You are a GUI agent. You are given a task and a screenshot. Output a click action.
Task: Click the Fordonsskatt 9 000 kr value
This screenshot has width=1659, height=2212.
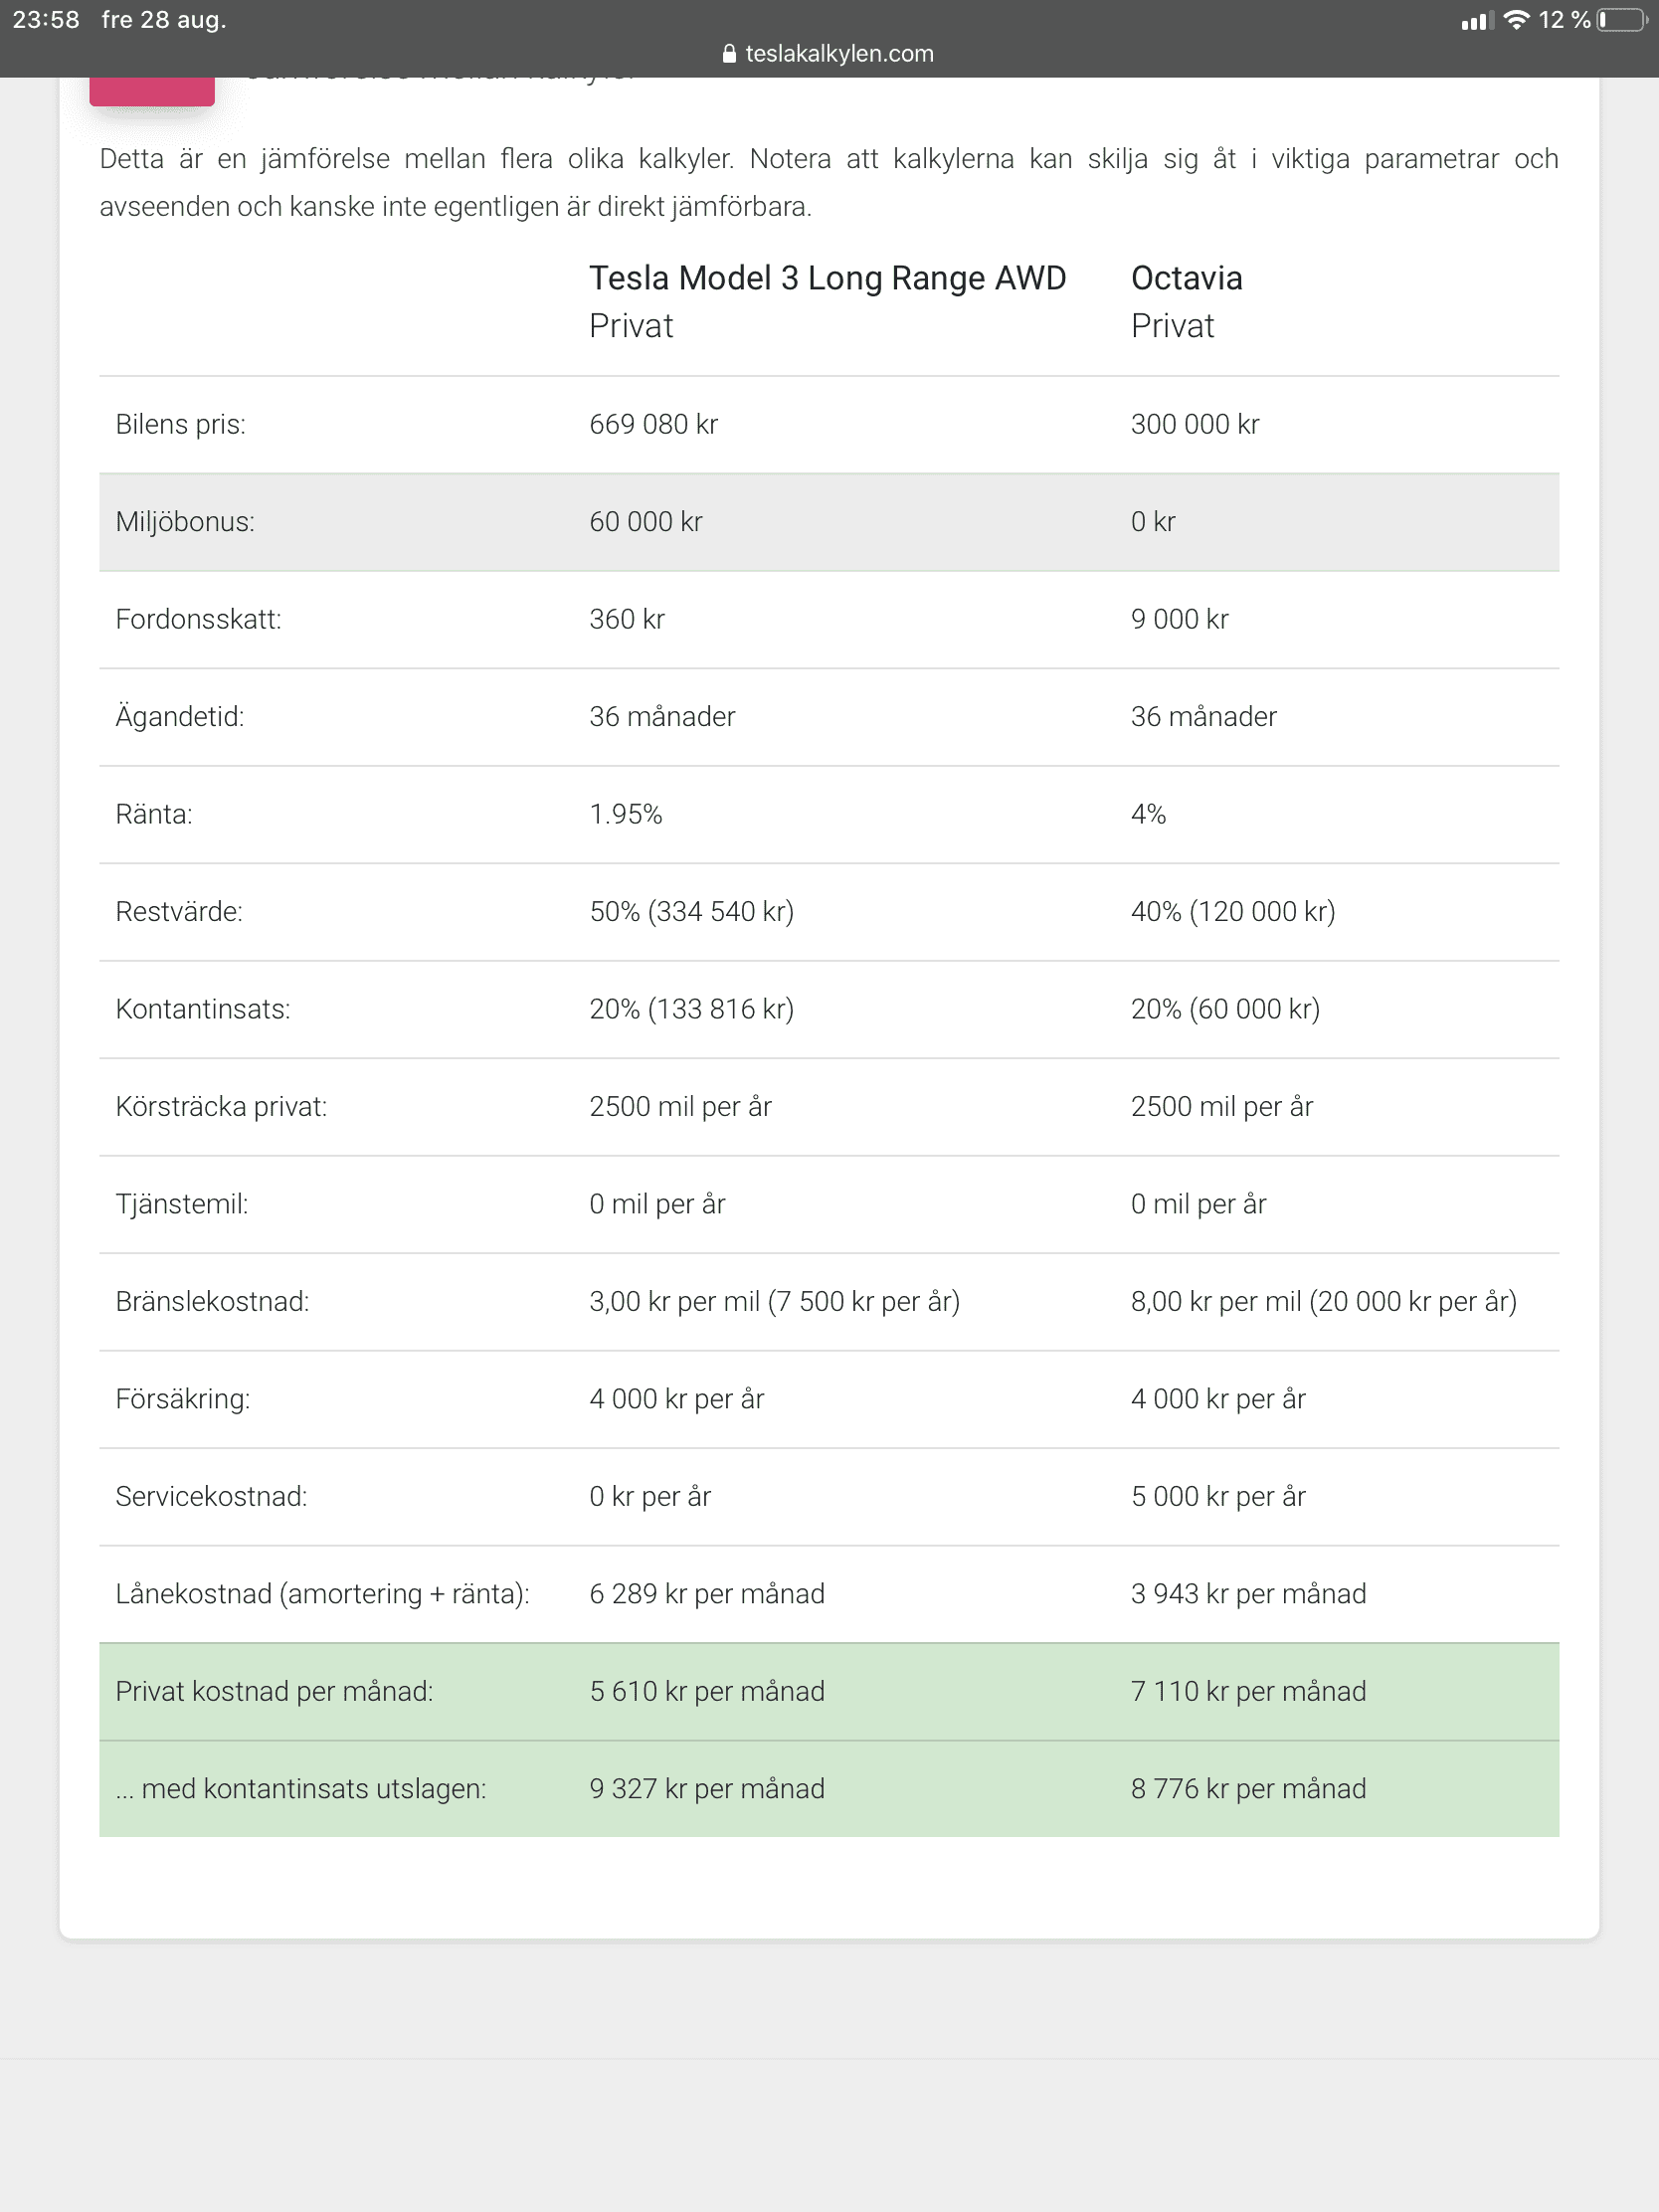(1179, 619)
